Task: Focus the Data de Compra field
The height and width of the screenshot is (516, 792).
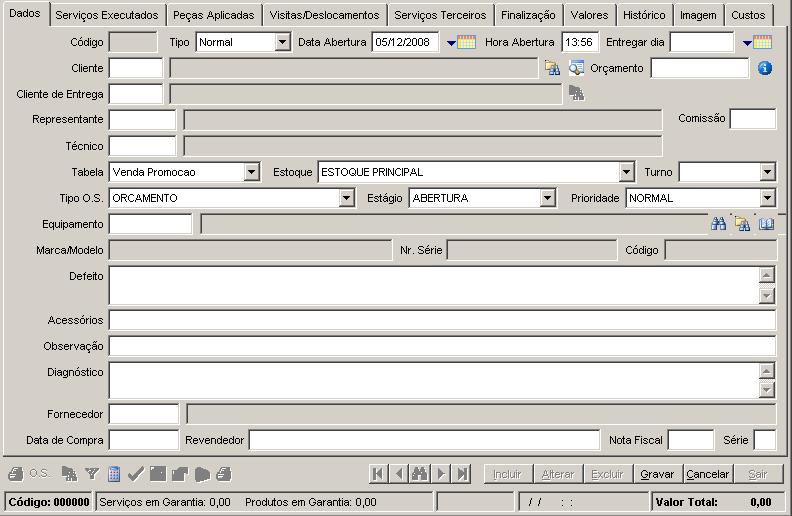Action: (144, 440)
